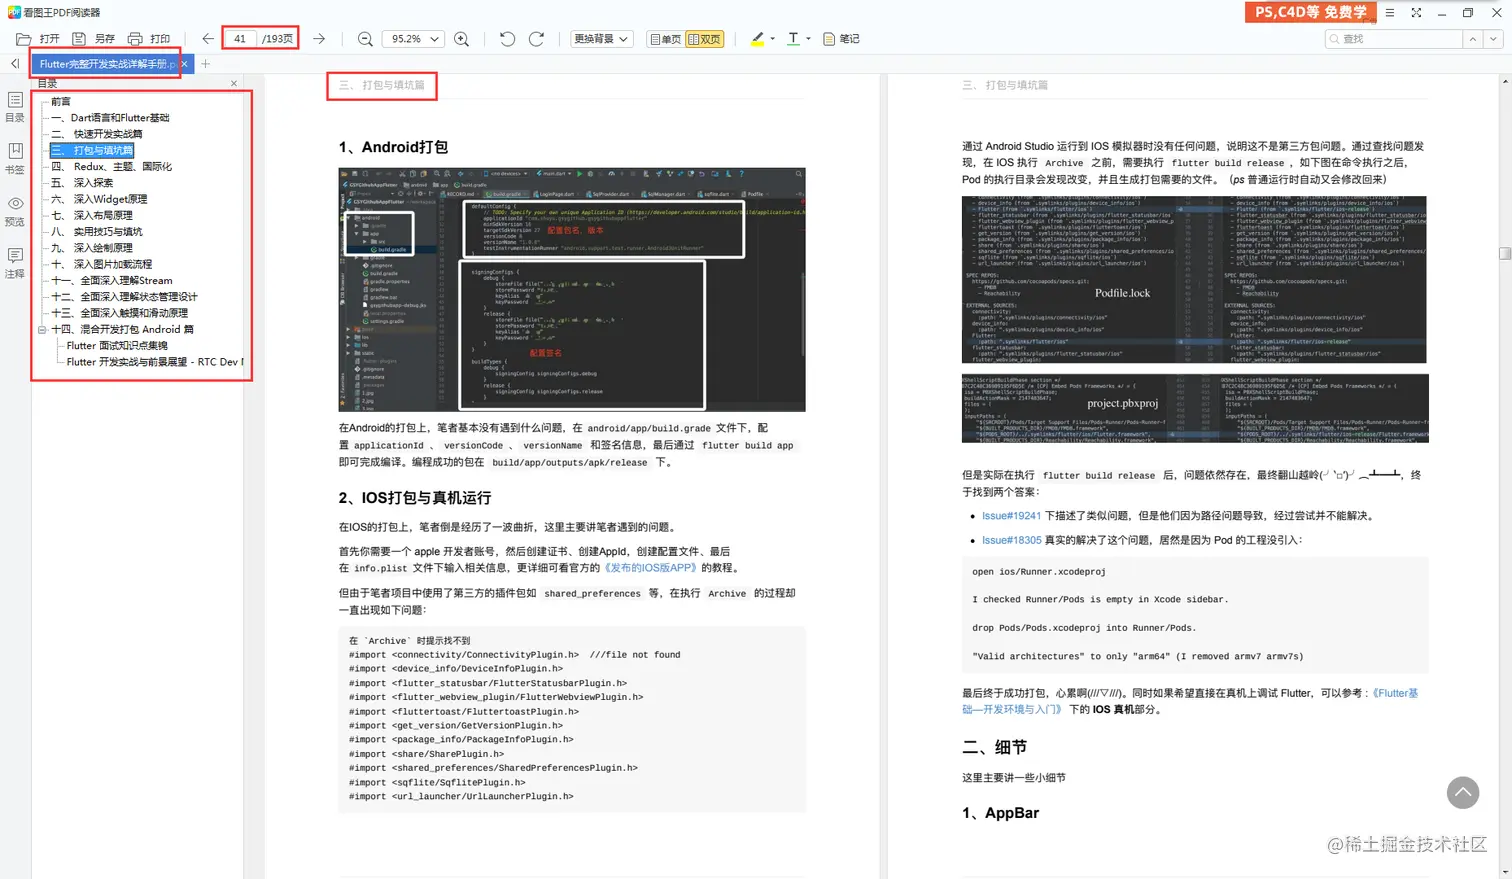The width and height of the screenshot is (1512, 879).
Task: Click the 查找 search field
Action: pyautogui.click(x=1394, y=39)
